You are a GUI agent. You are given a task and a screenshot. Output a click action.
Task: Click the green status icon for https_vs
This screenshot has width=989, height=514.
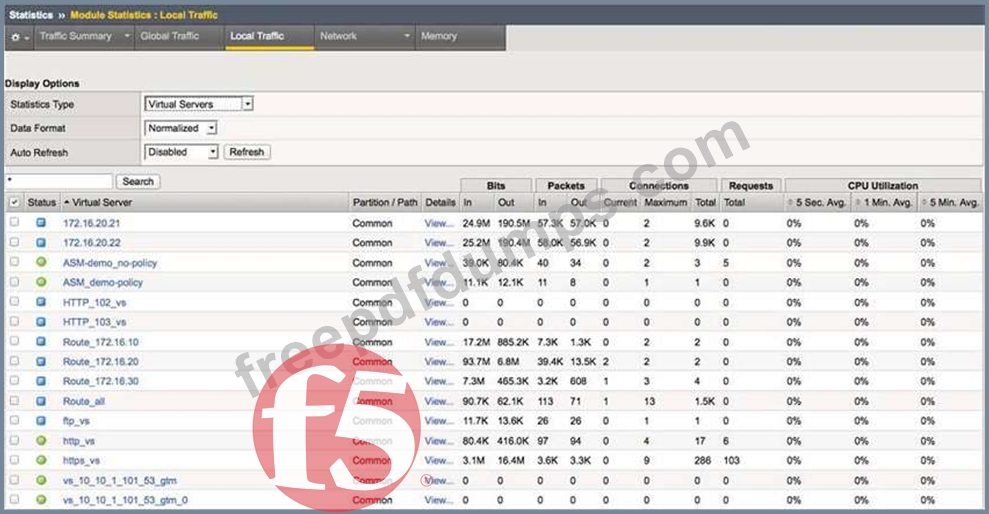tap(41, 460)
